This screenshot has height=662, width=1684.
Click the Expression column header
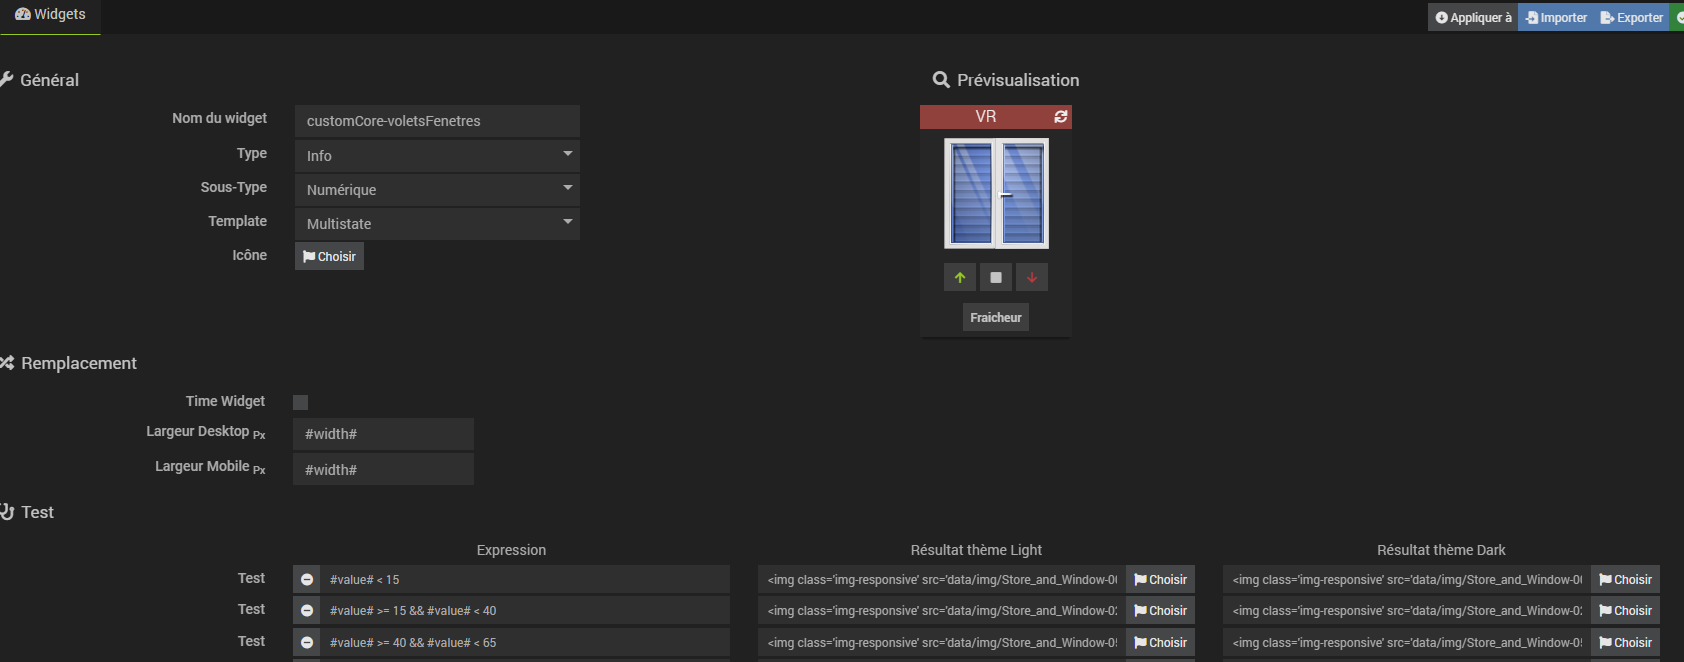coord(511,550)
